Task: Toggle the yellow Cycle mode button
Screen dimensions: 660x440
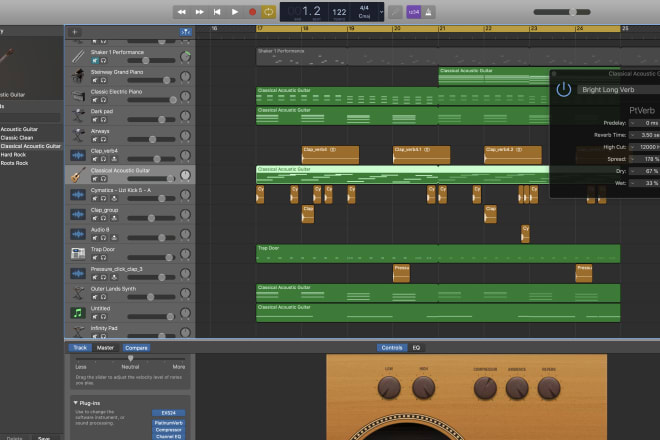Action: pos(268,12)
